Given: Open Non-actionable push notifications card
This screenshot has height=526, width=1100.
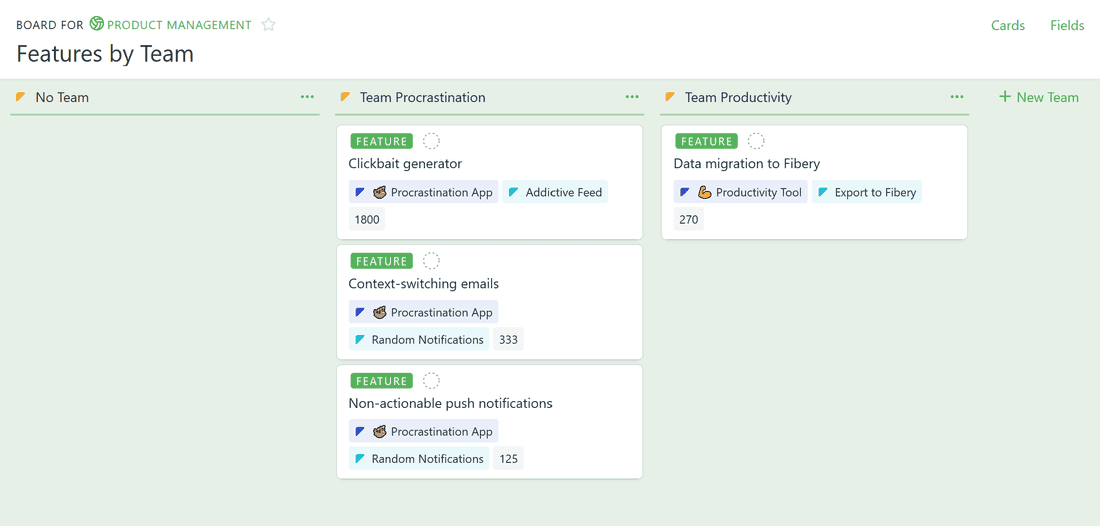Looking at the screenshot, I should [450, 403].
